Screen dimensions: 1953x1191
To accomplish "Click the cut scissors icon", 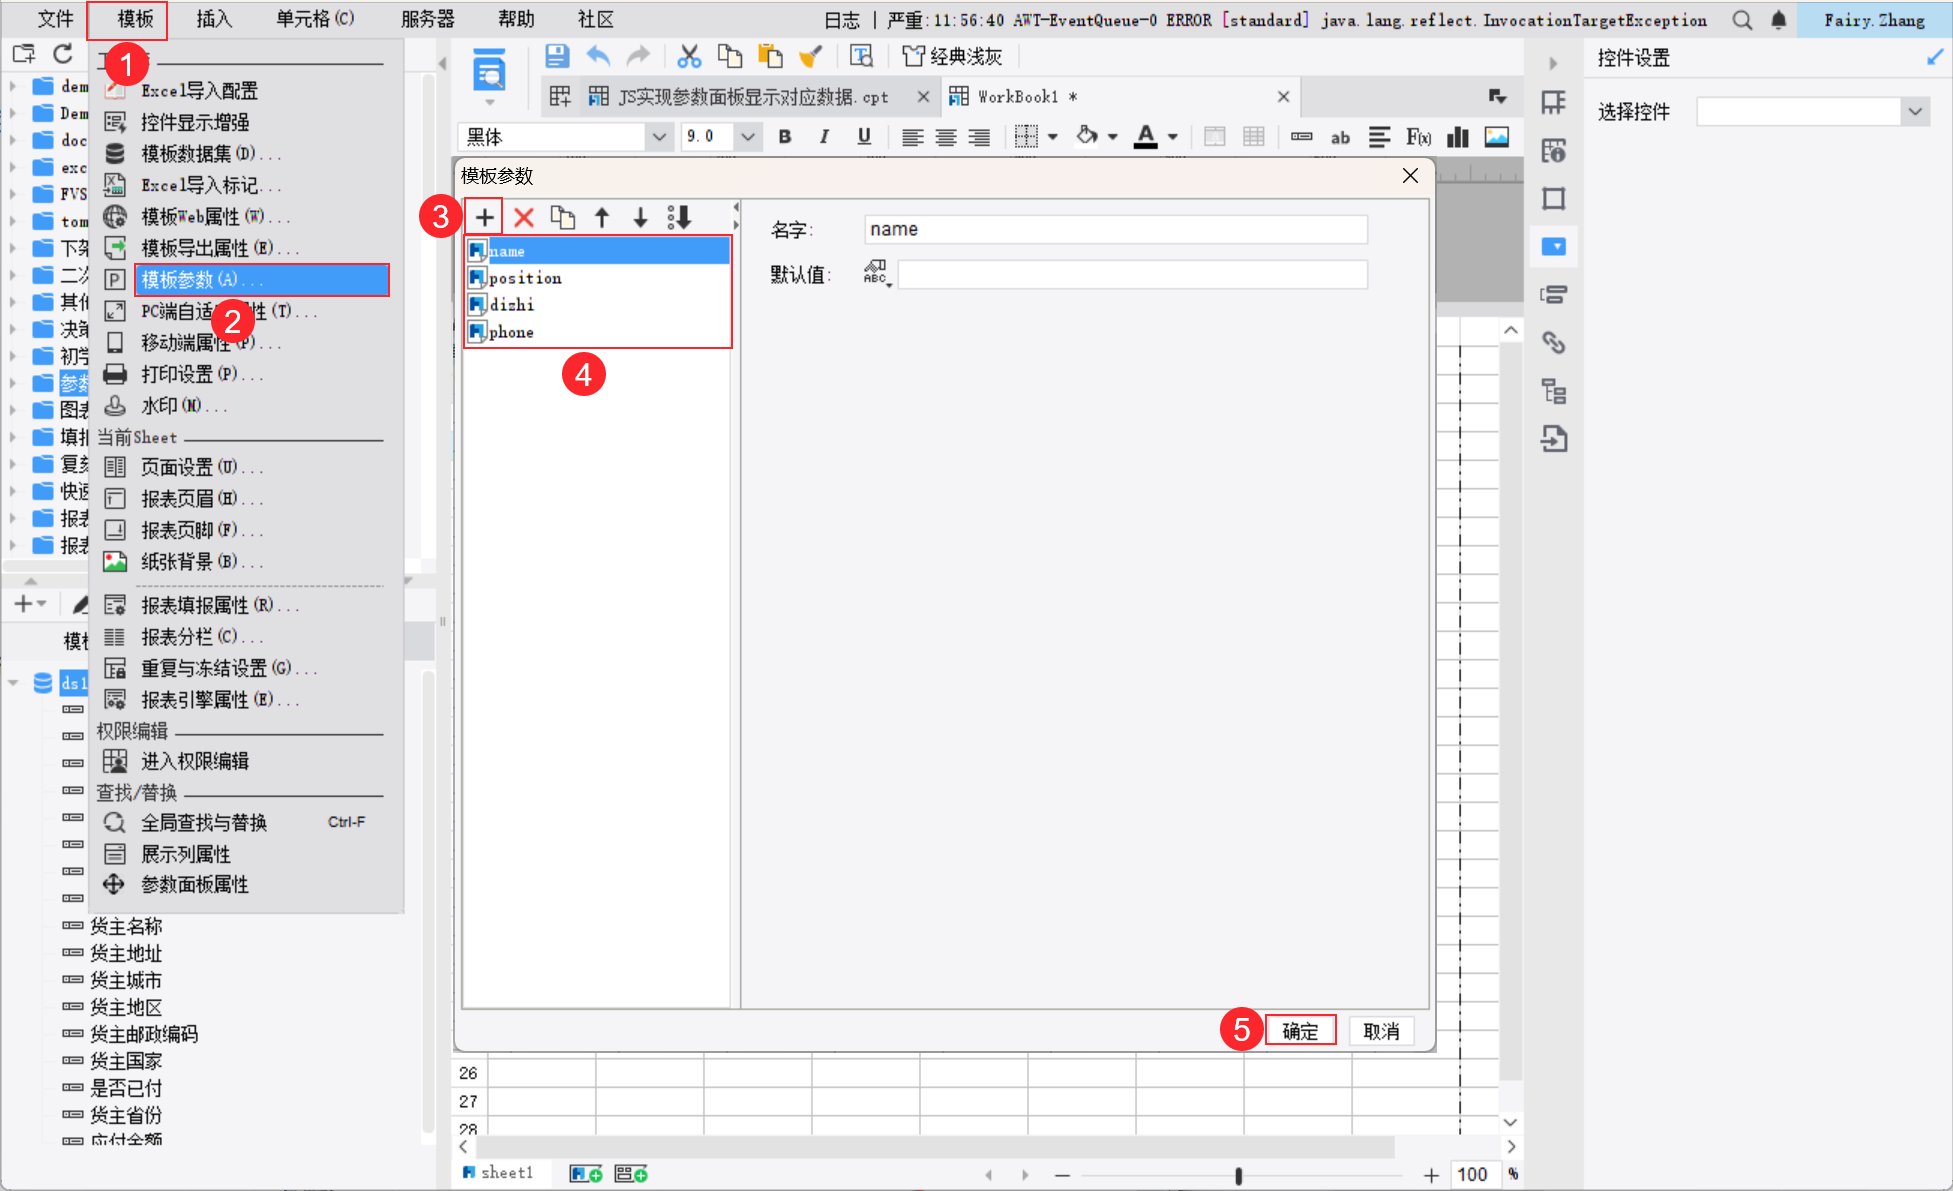I will coord(688,56).
